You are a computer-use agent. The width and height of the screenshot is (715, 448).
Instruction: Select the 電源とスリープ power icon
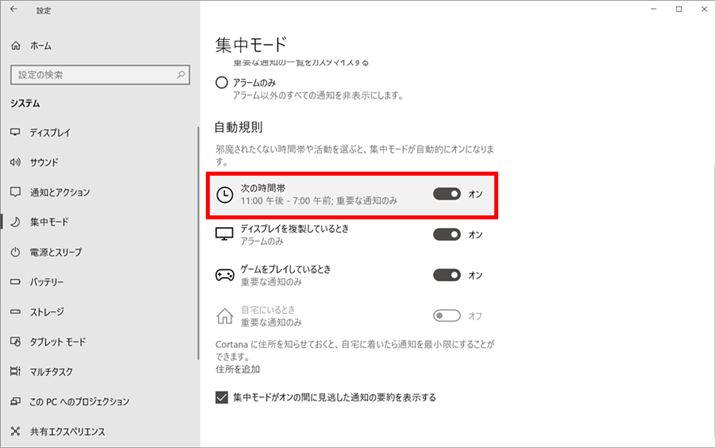point(16,252)
